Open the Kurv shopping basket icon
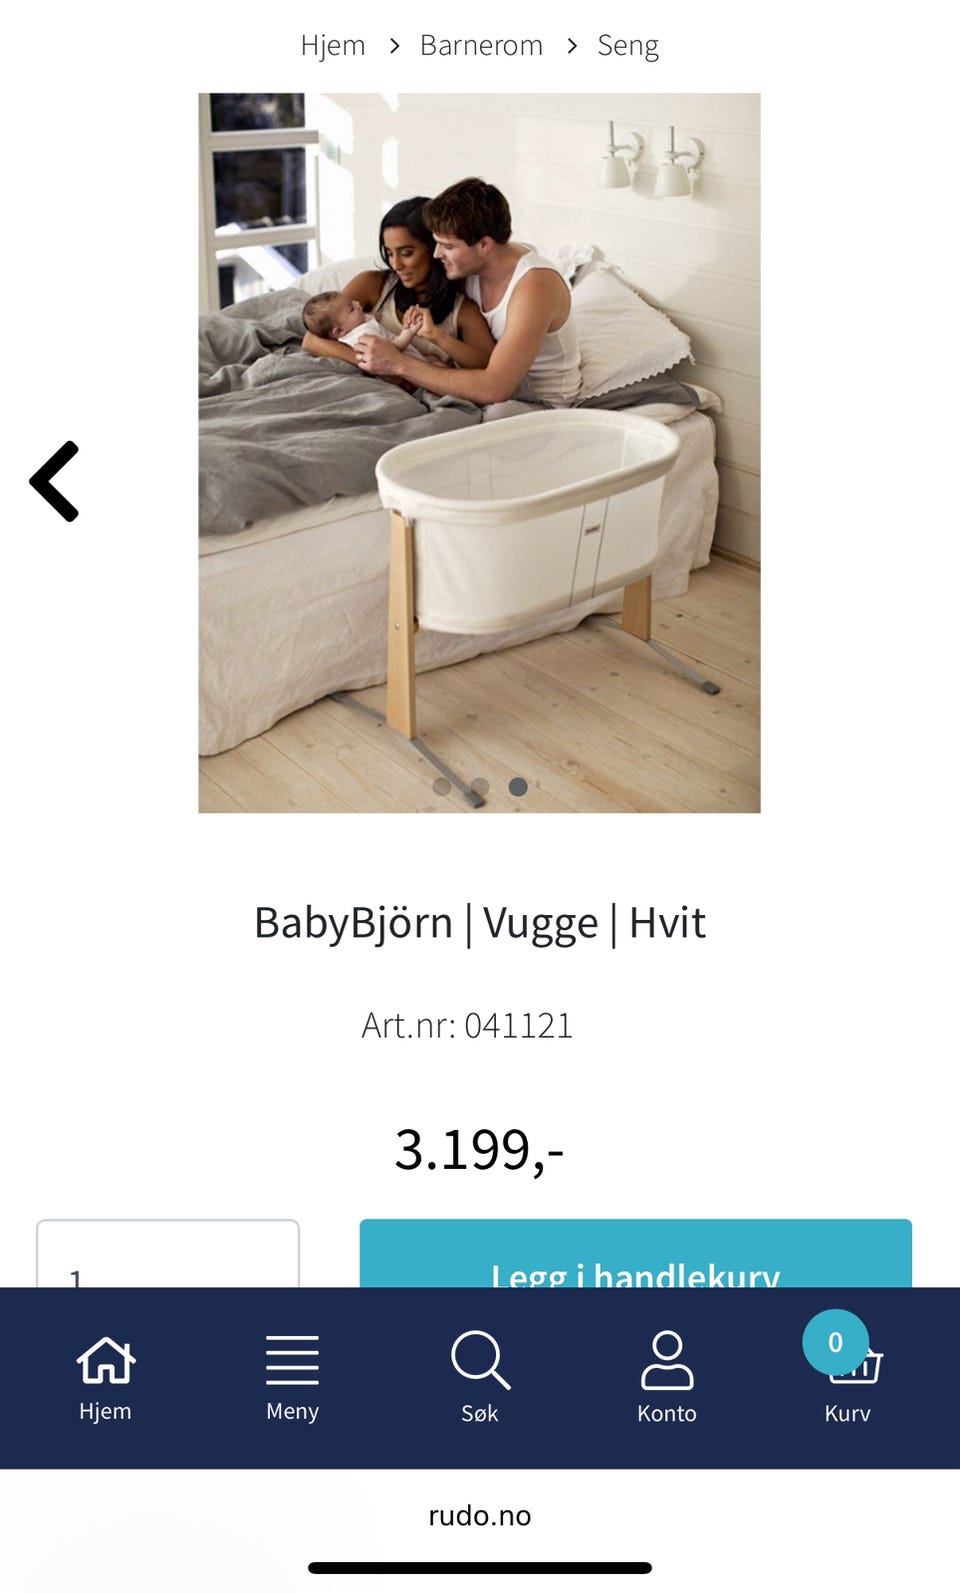960x1593 pixels. [855, 1366]
